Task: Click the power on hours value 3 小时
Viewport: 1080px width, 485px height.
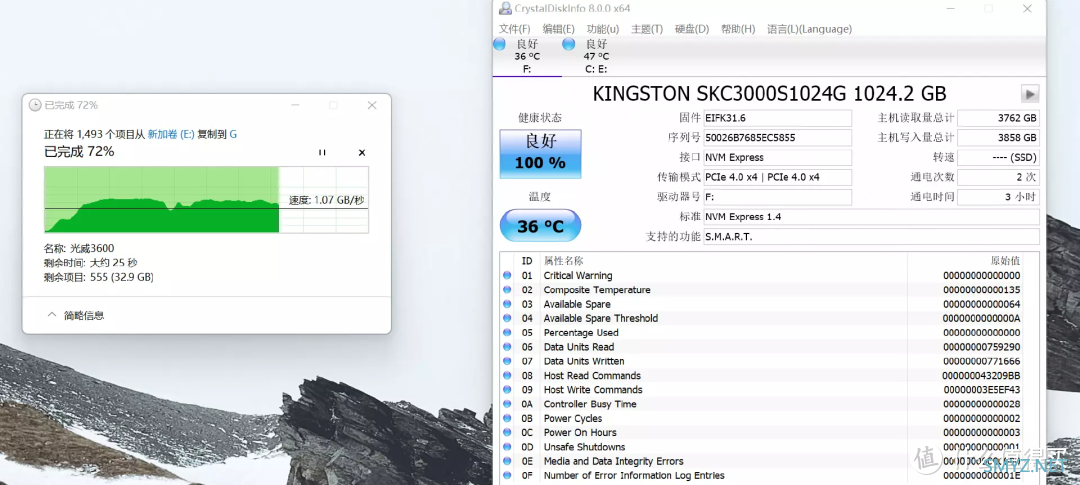Action: click(998, 198)
